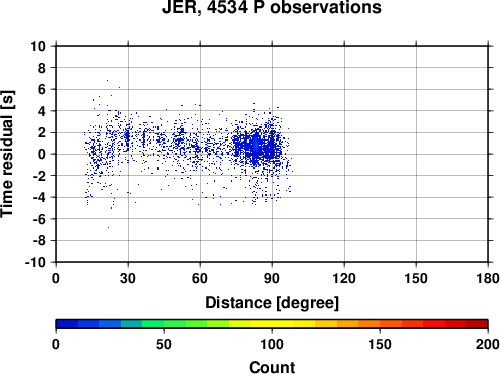This screenshot has width=500, height=374.
Task: Click the x-axis tick label '90'
Action: tap(272, 278)
